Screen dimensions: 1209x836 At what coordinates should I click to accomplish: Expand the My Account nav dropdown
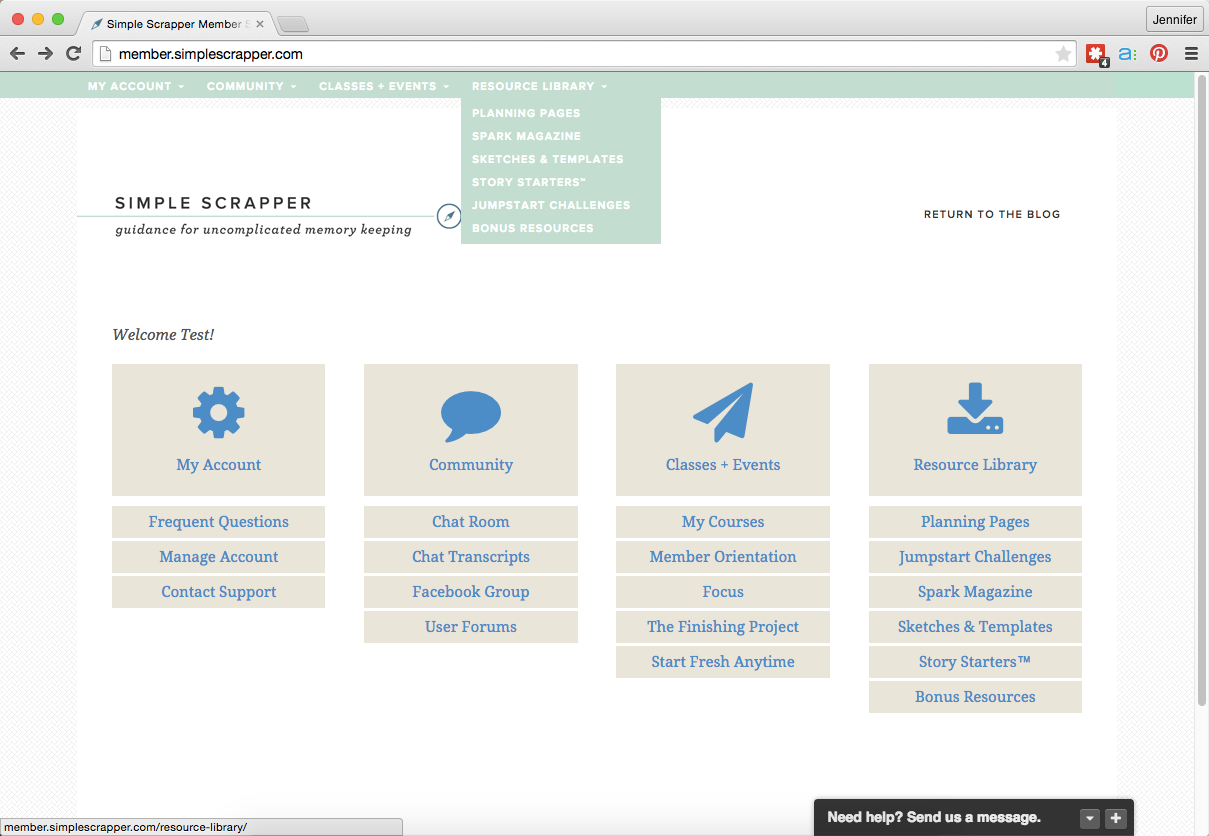pyautogui.click(x=135, y=86)
